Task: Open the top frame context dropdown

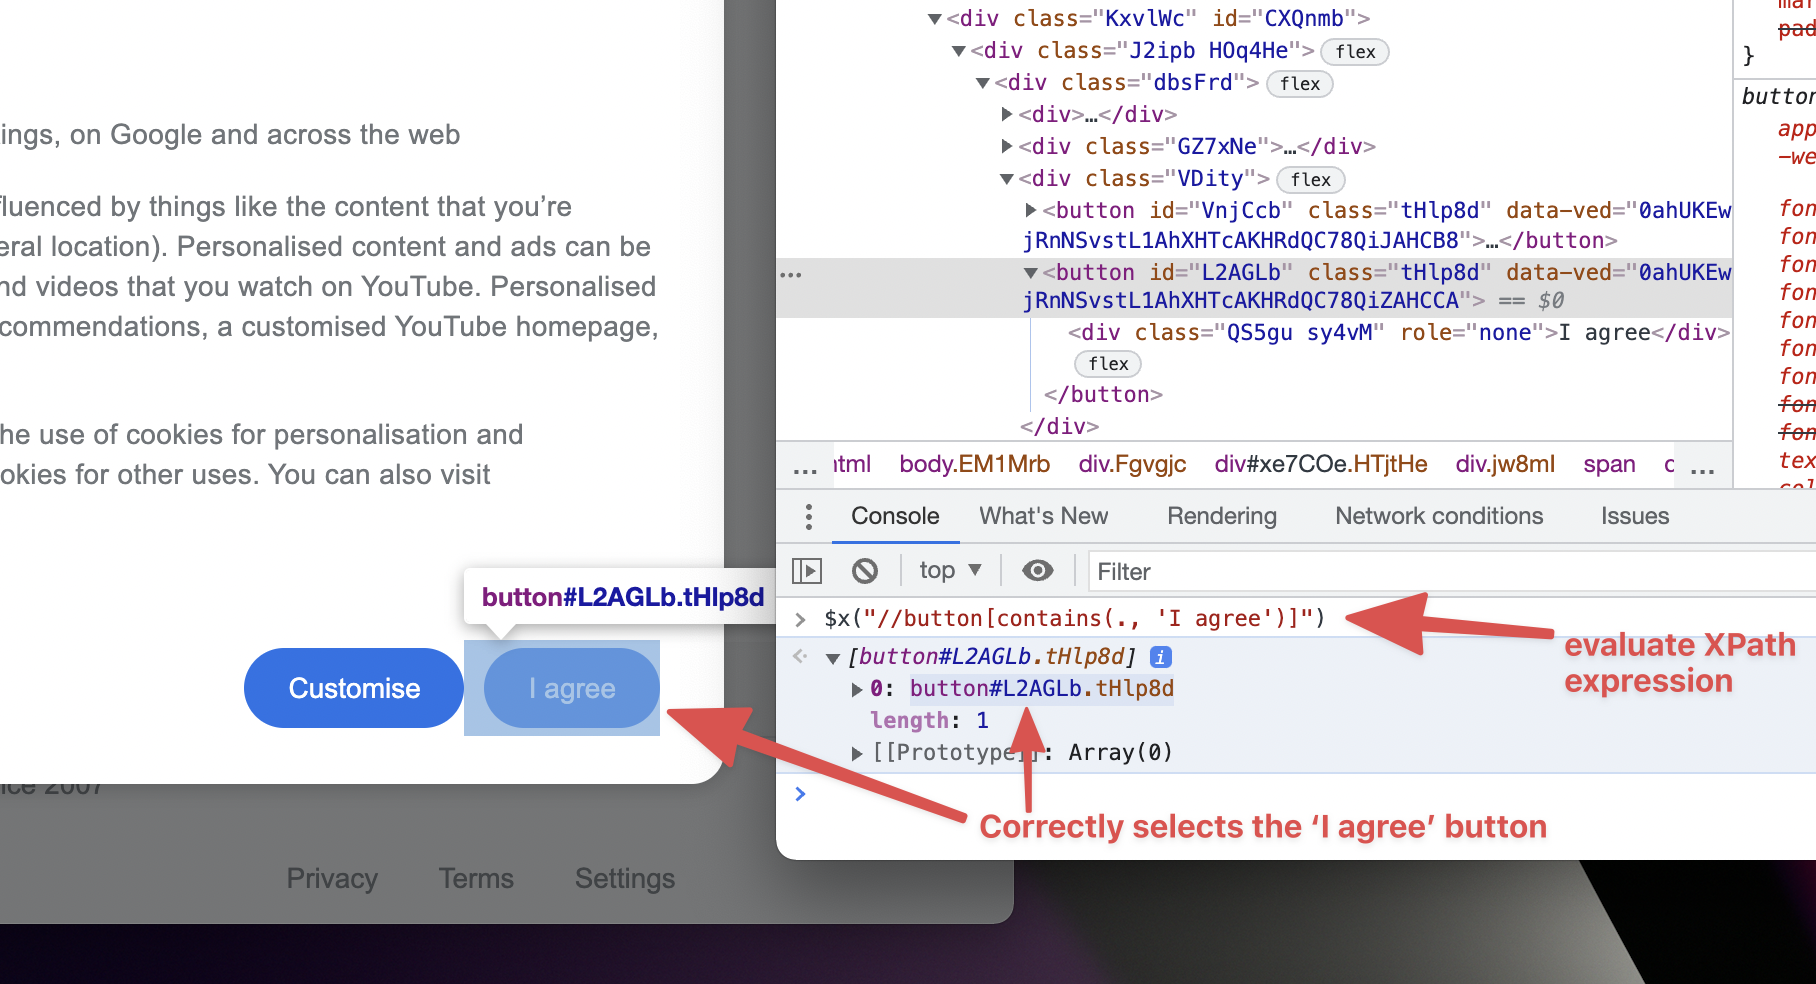Action: click(x=948, y=570)
